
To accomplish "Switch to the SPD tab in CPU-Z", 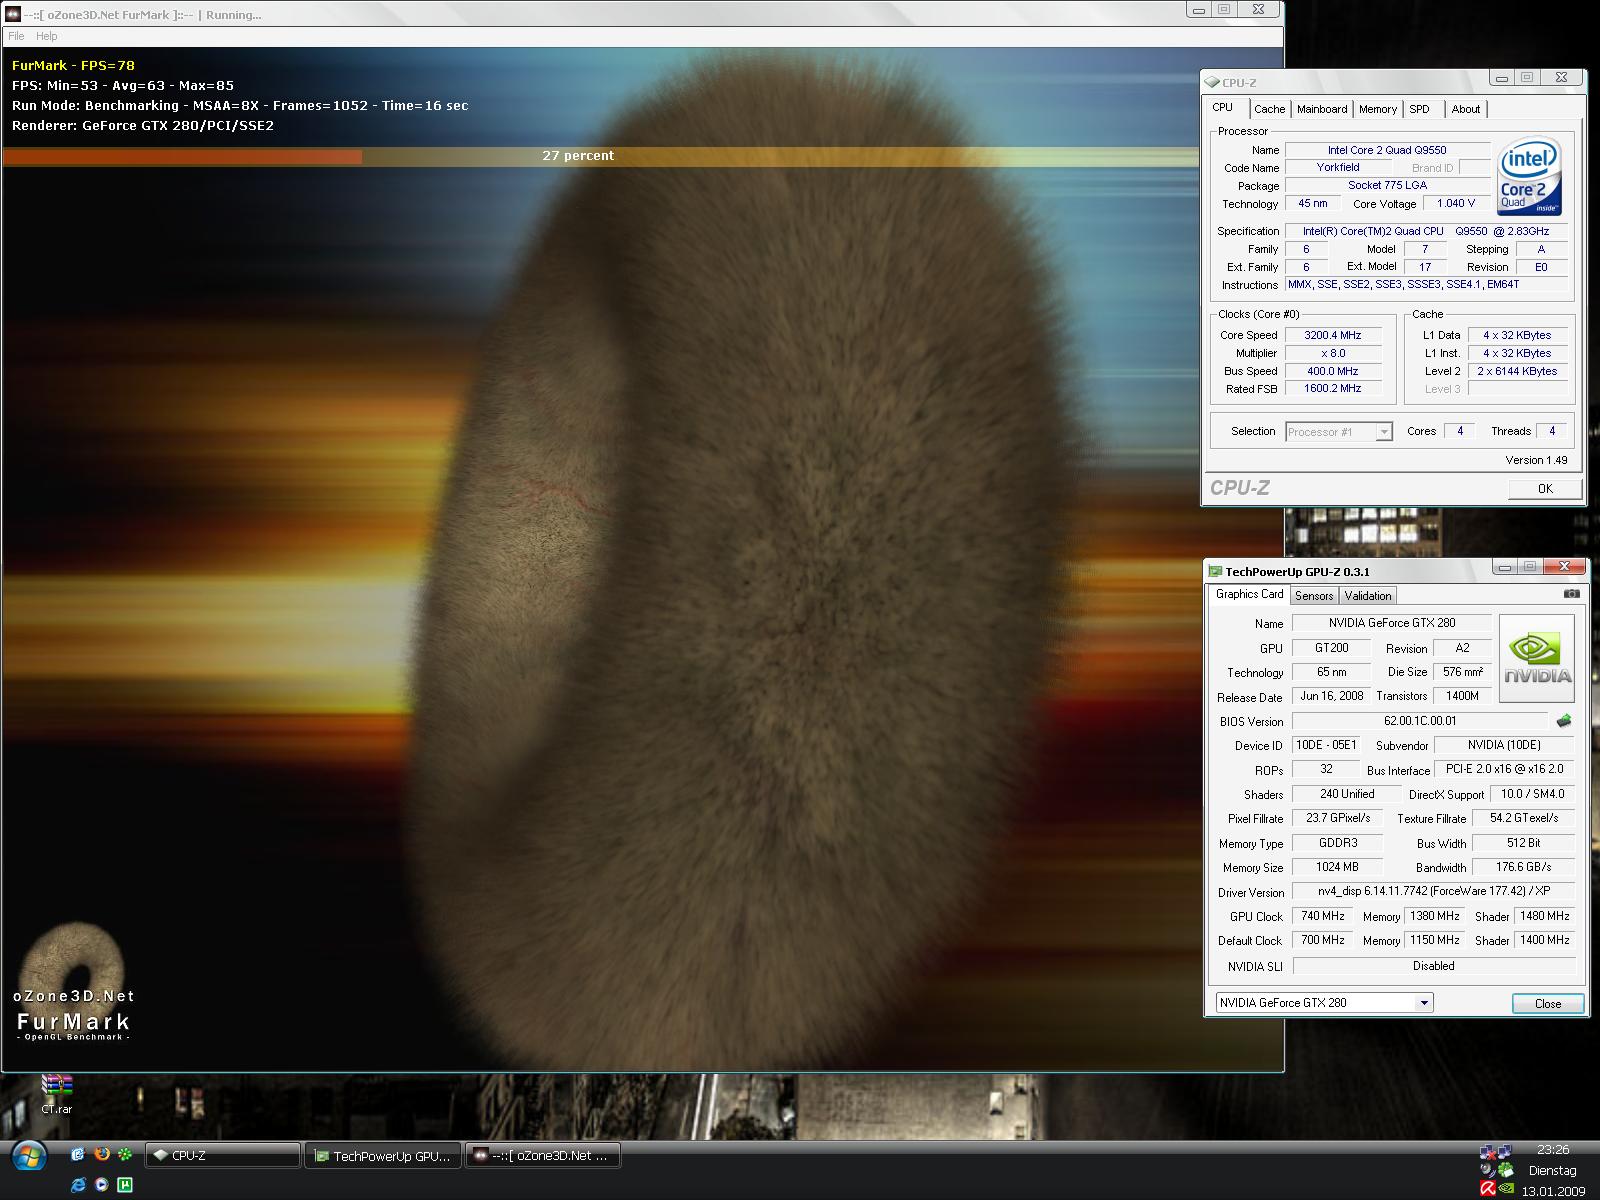I will [x=1420, y=109].
